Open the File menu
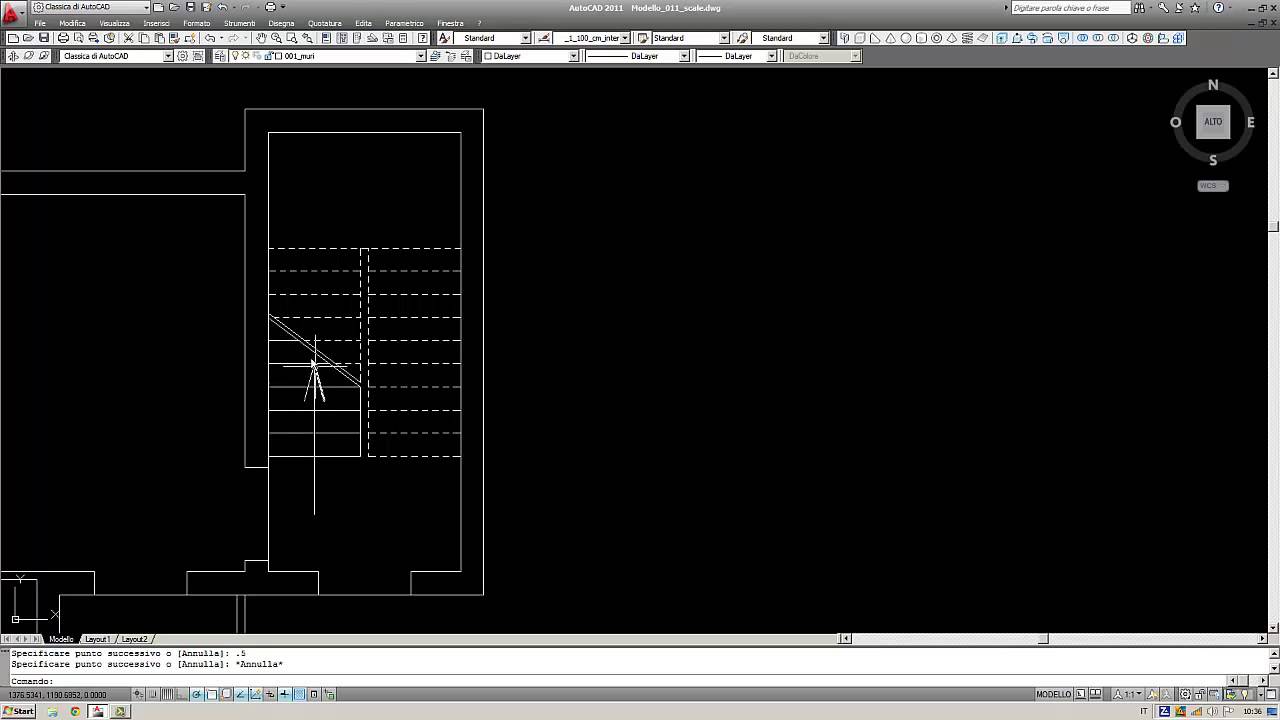Screen dimensions: 1280x720 (x=40, y=23)
